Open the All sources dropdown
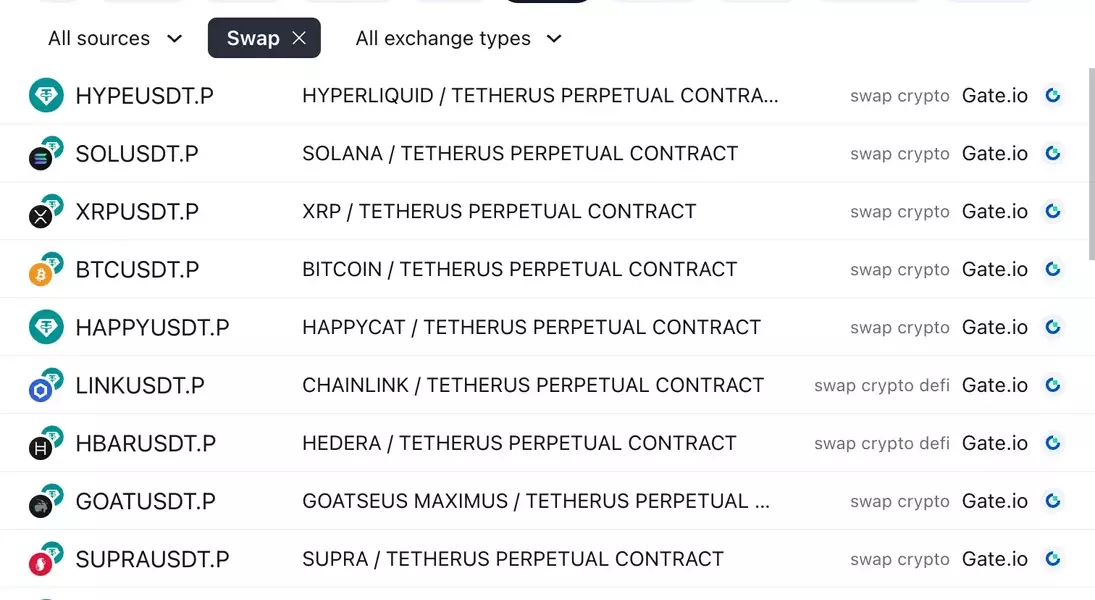Screen dimensions: 1095x600 click(115, 38)
